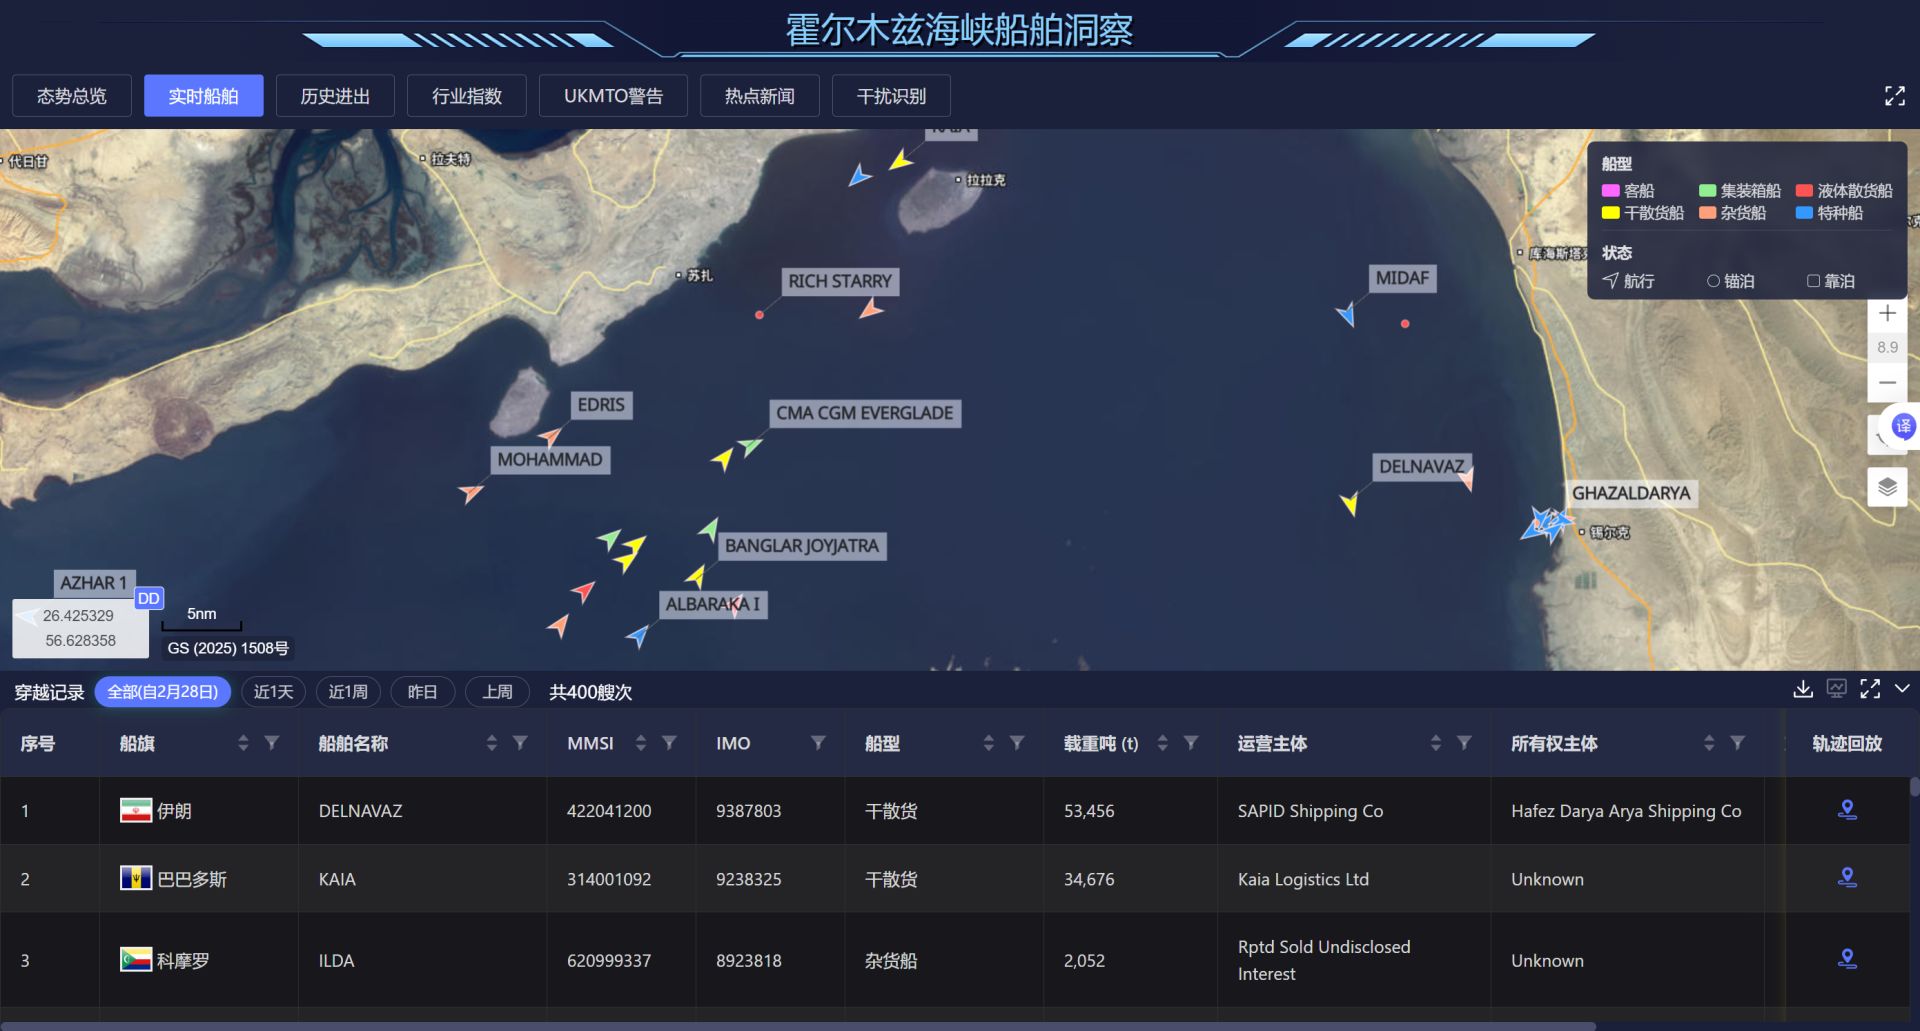
Task: Select the 近1天 time filter button
Action: [273, 691]
